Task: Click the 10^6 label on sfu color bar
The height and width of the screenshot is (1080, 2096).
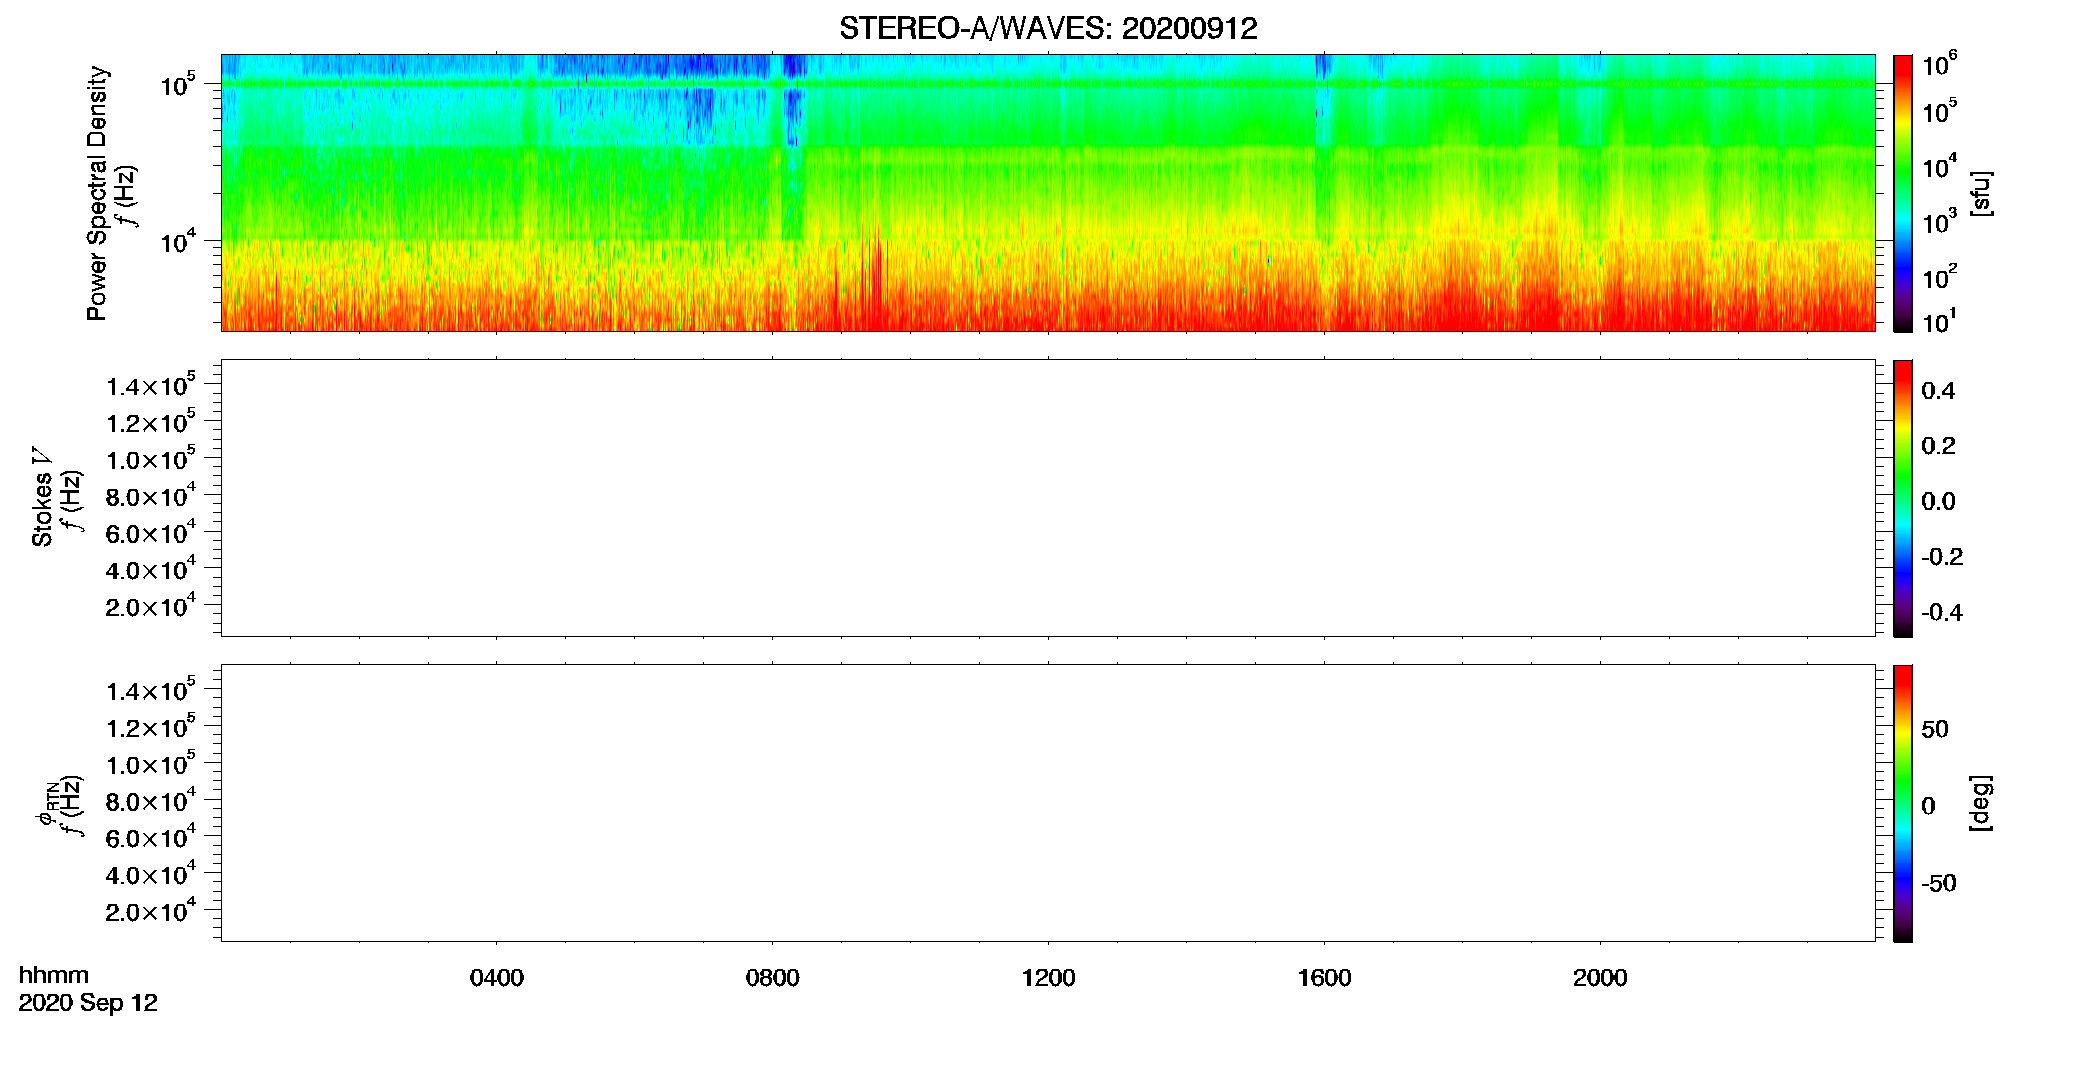Action: tap(1940, 64)
